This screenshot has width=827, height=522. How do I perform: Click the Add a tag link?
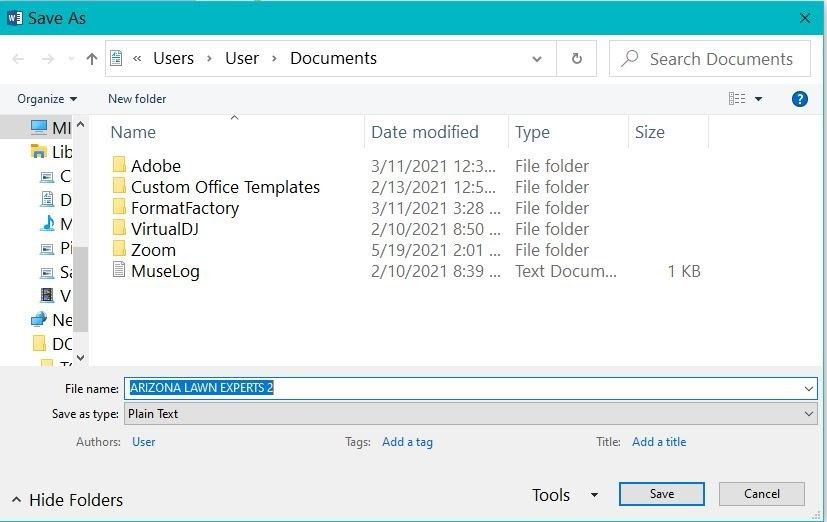point(407,441)
